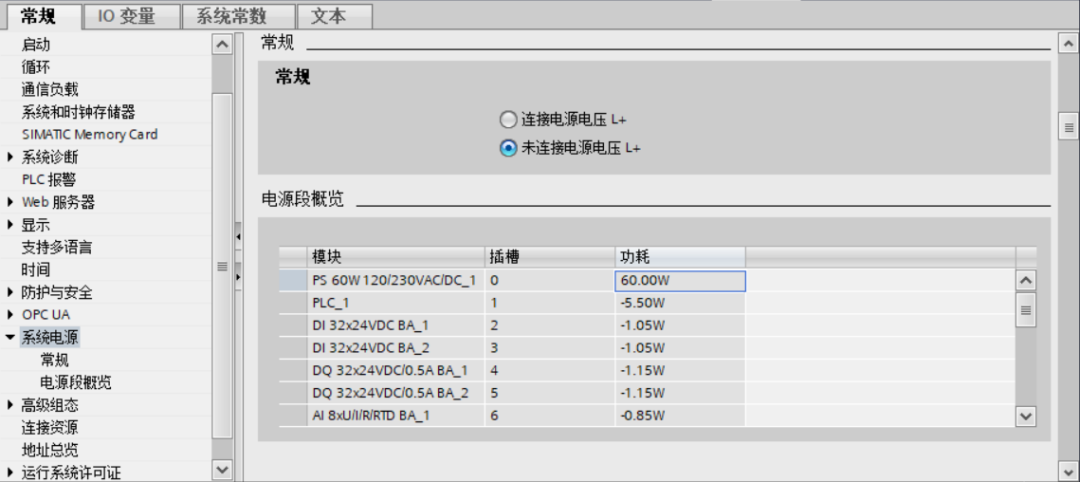Select 支持多语言 in navigation tree

coord(56,247)
